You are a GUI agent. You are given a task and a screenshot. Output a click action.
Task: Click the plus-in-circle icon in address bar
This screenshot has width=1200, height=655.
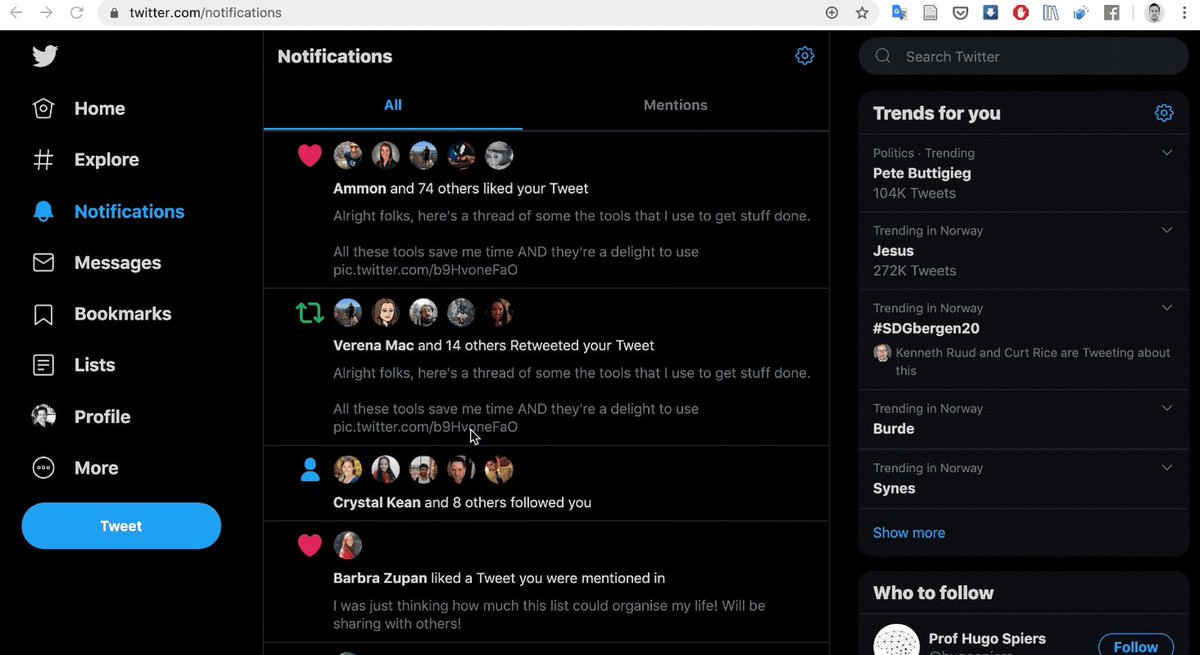pos(831,13)
